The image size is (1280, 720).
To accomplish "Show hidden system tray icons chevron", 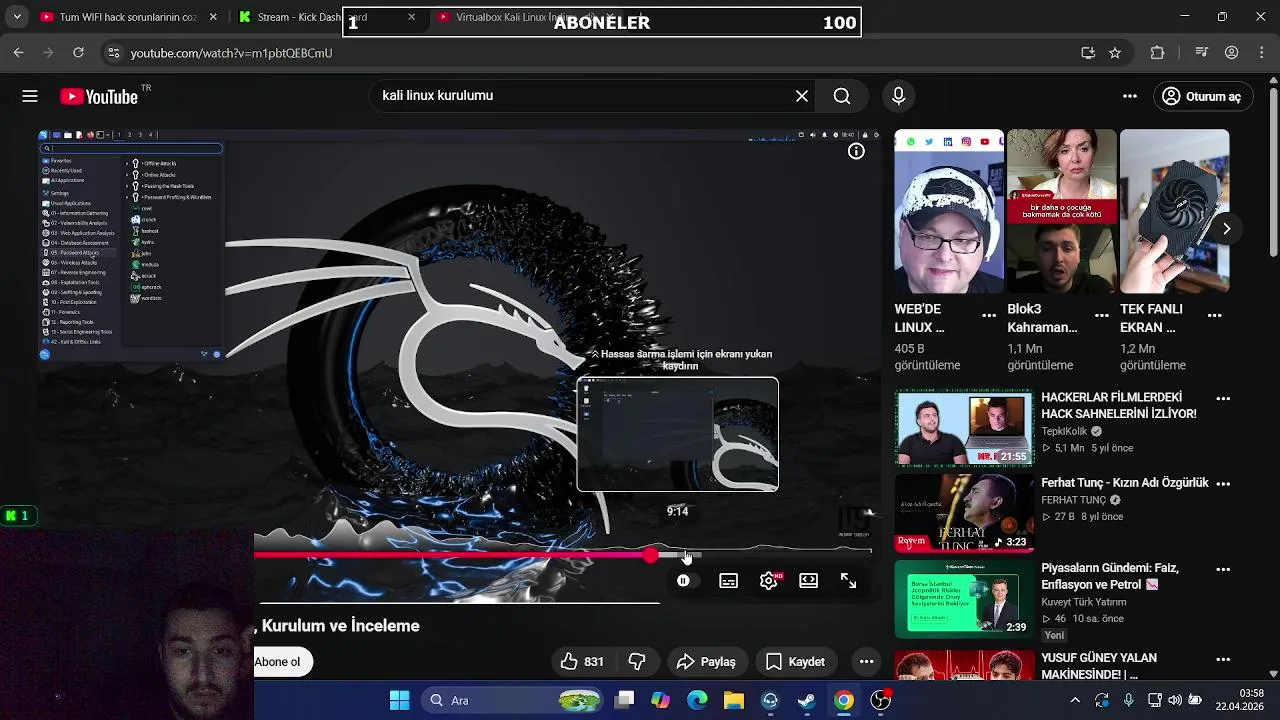I will coord(1075,700).
